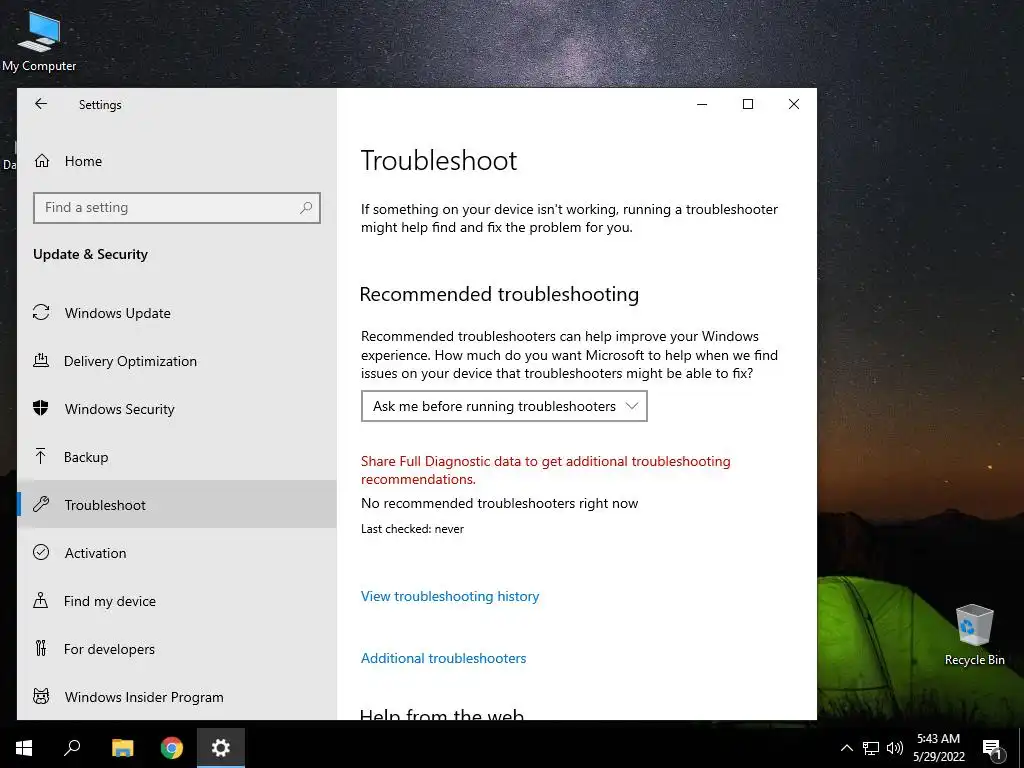
Task: Click the Settings gear on the taskbar
Action: click(221, 748)
